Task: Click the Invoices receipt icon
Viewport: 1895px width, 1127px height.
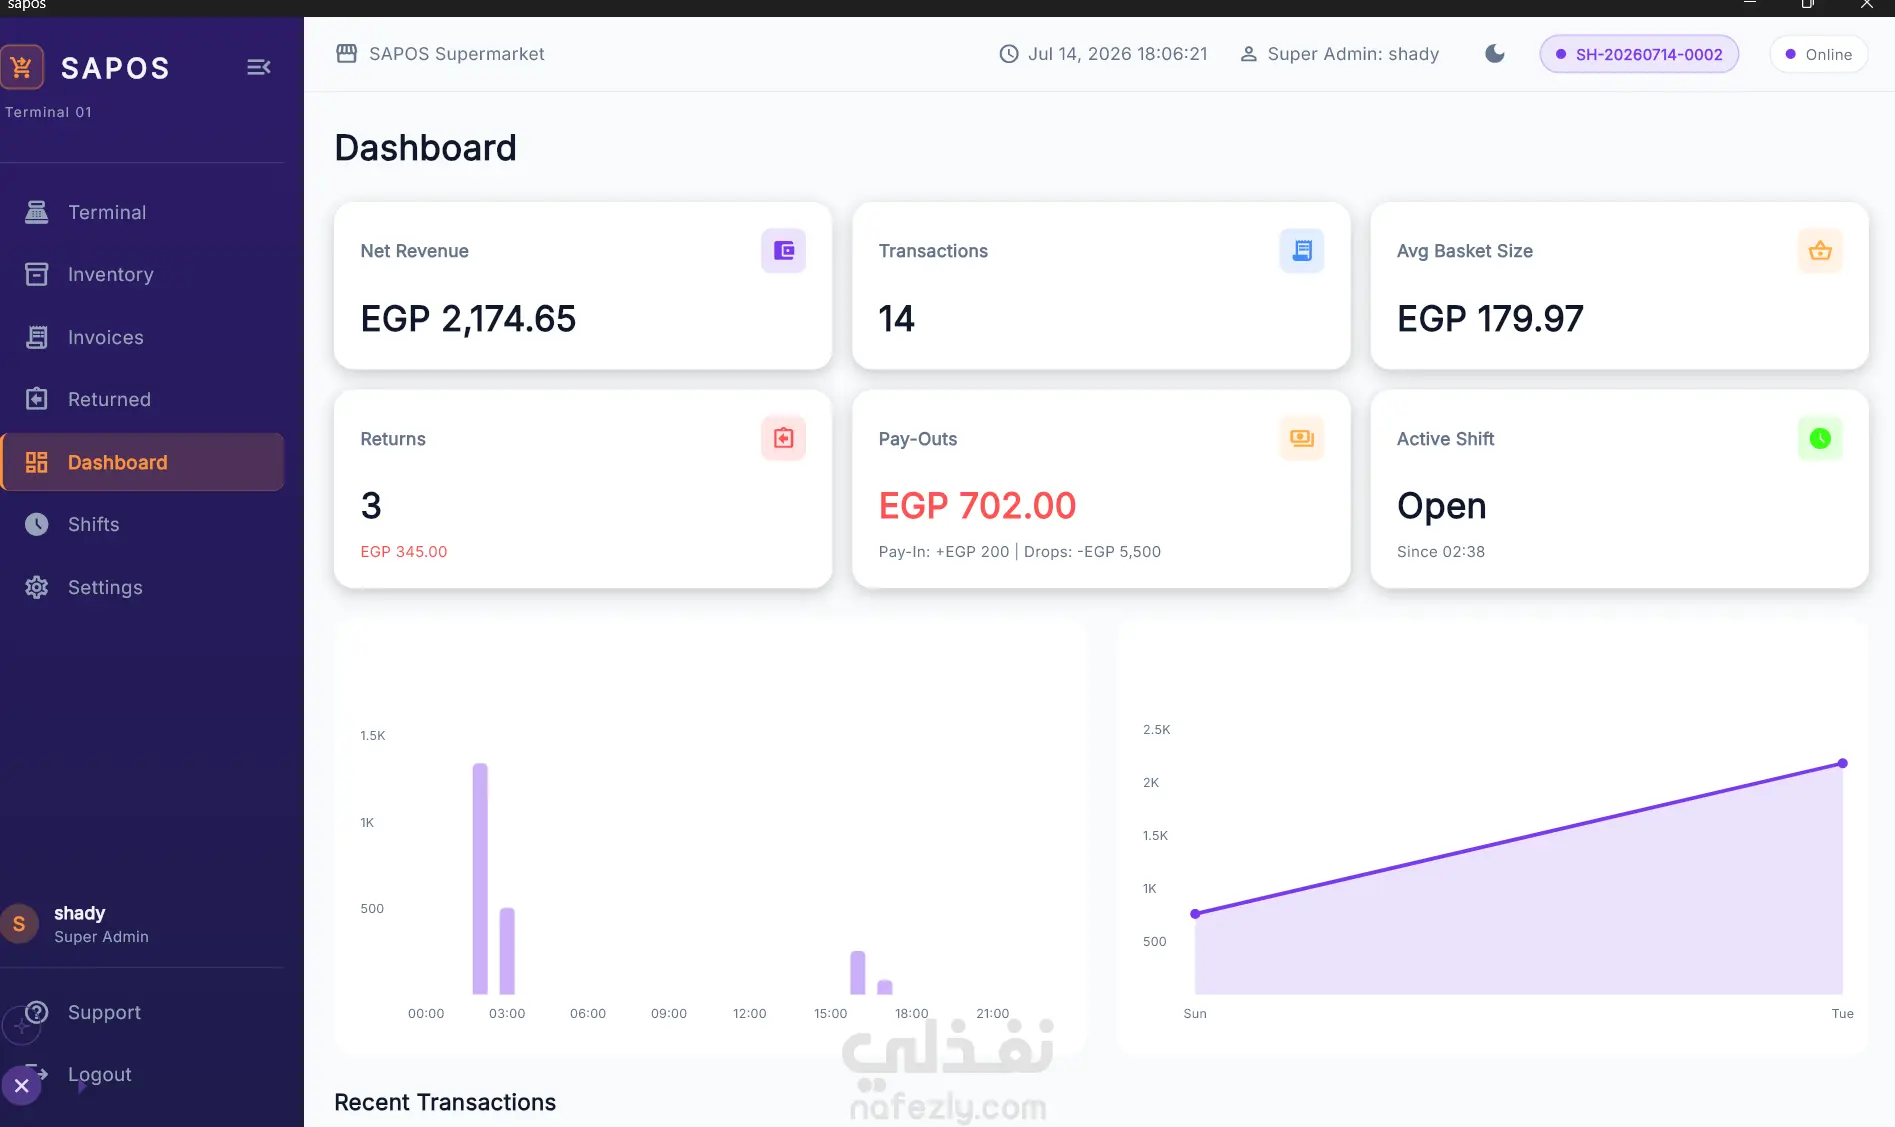Action: click(x=37, y=337)
